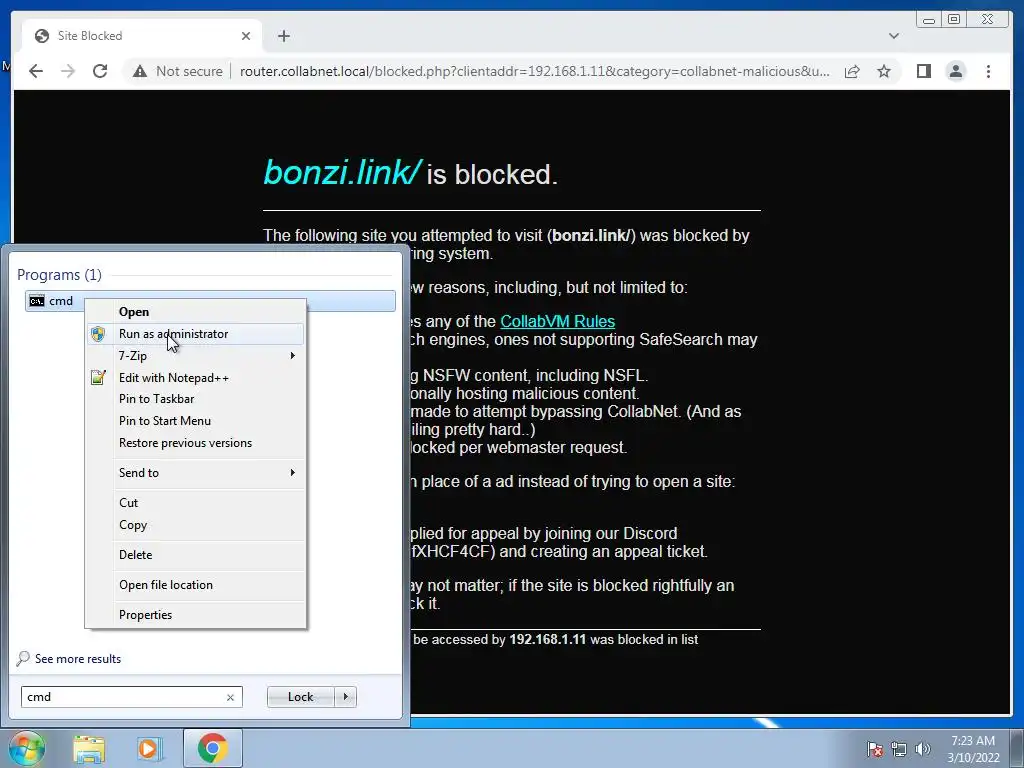
Task: Select Pin to Start Menu
Action: (195, 421)
